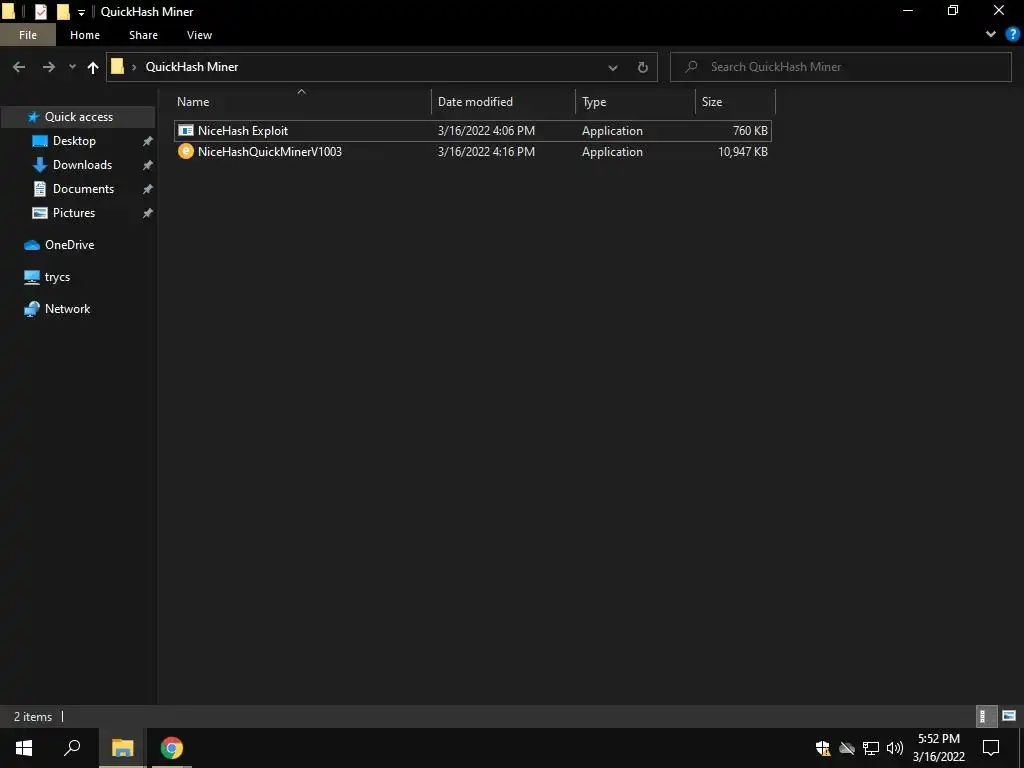Select Quick access in the navigation pane
This screenshot has height=768, width=1024.
[x=78, y=117]
